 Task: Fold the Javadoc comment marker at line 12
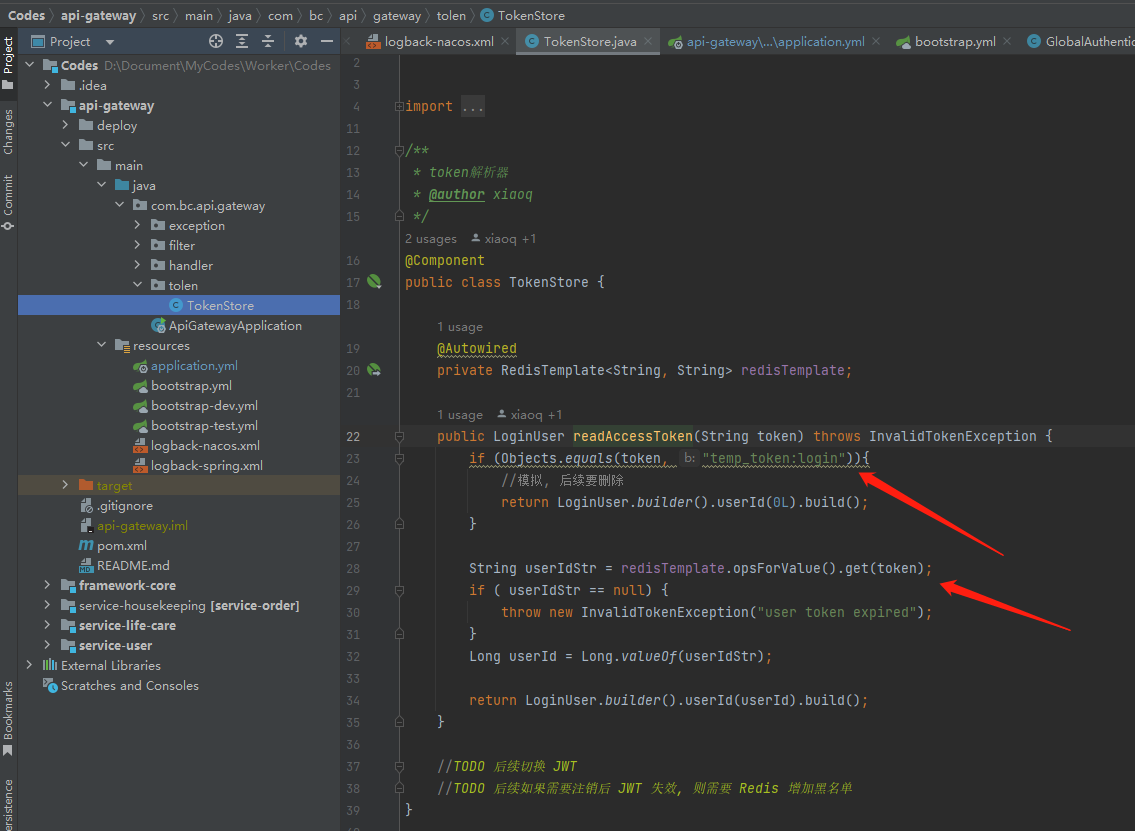399,151
